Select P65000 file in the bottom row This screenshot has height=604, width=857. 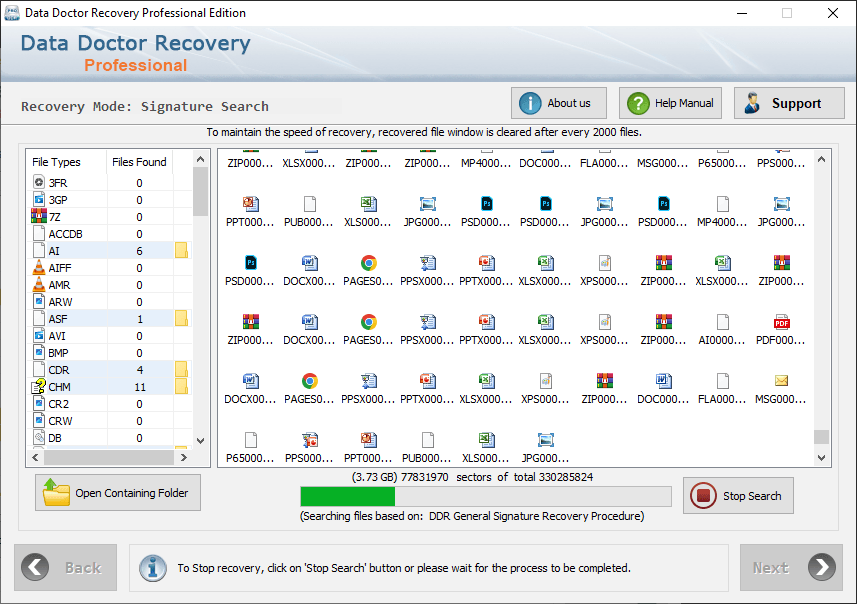coord(250,440)
